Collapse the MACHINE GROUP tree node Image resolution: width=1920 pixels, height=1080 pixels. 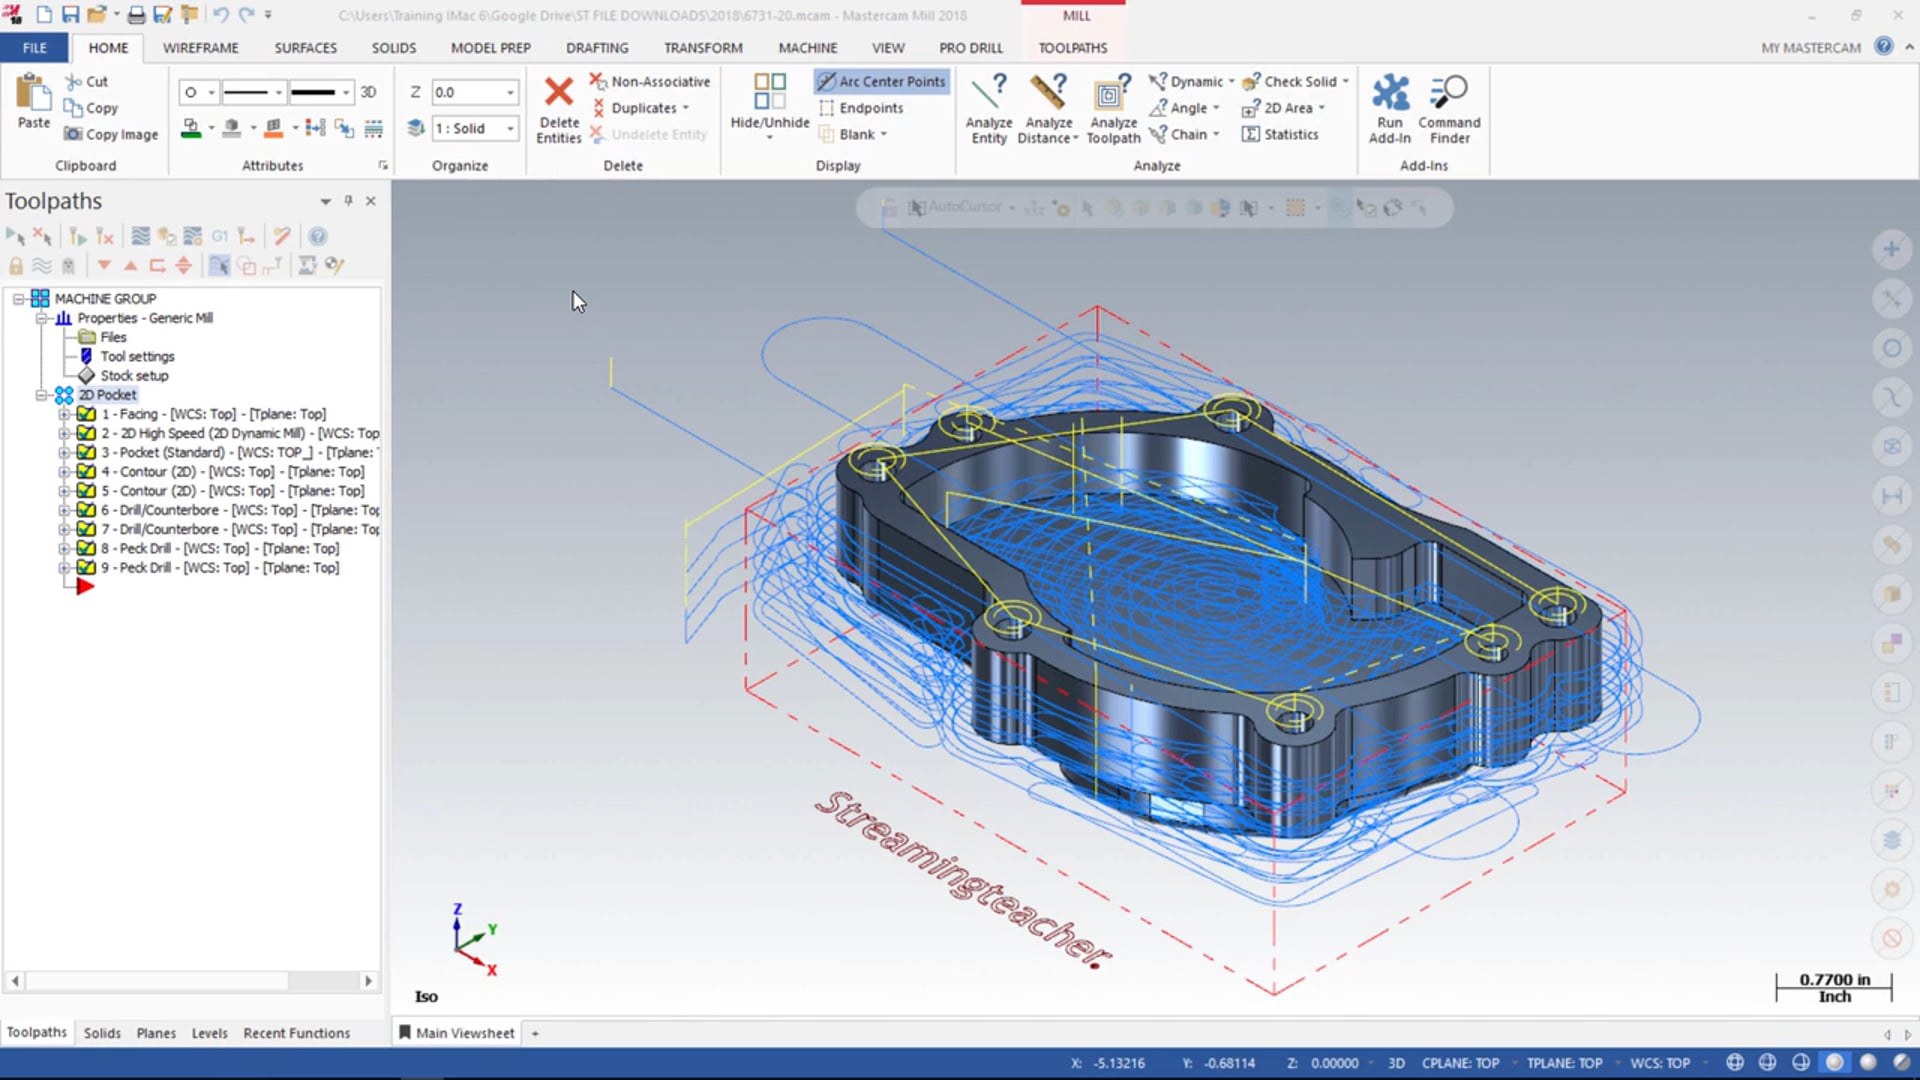tap(18, 299)
